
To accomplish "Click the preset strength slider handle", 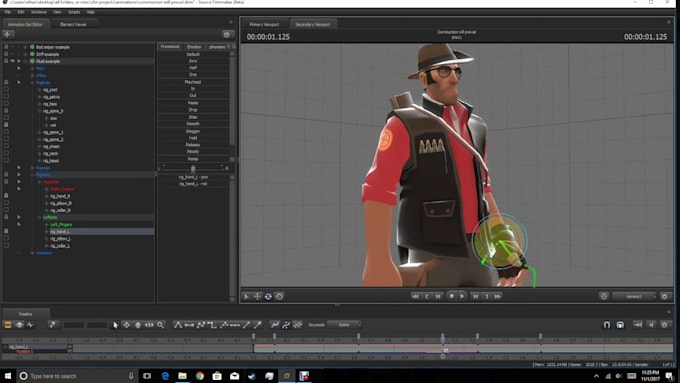I will coord(193,168).
